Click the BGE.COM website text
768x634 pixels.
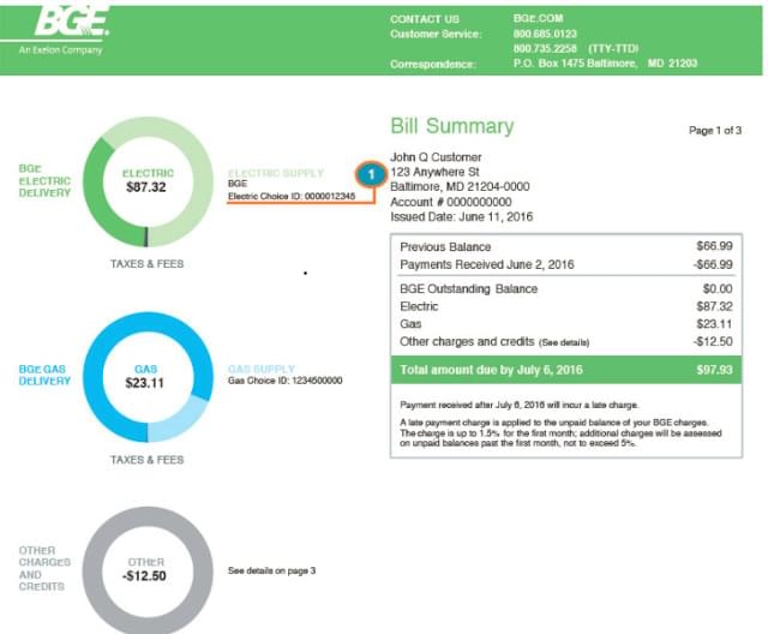click(x=538, y=19)
